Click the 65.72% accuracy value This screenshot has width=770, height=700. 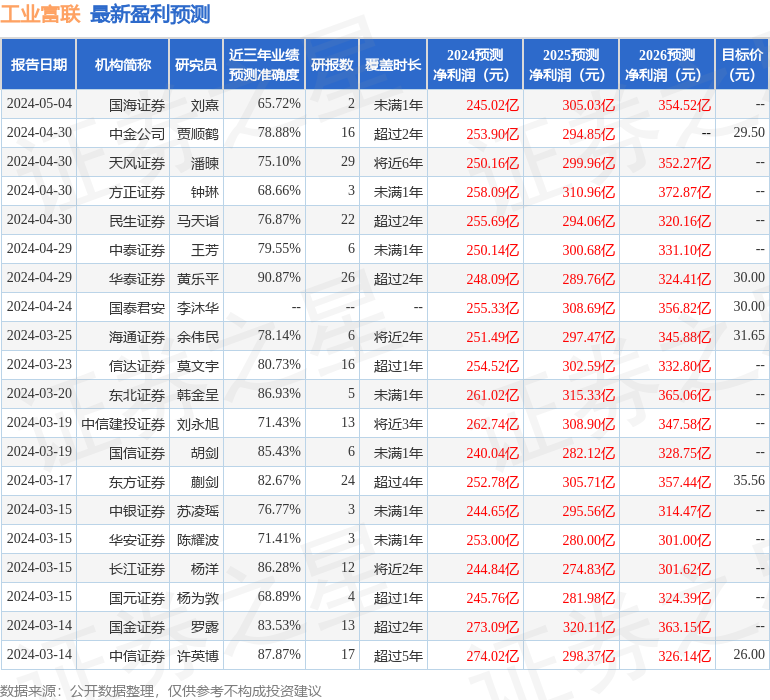click(279, 104)
